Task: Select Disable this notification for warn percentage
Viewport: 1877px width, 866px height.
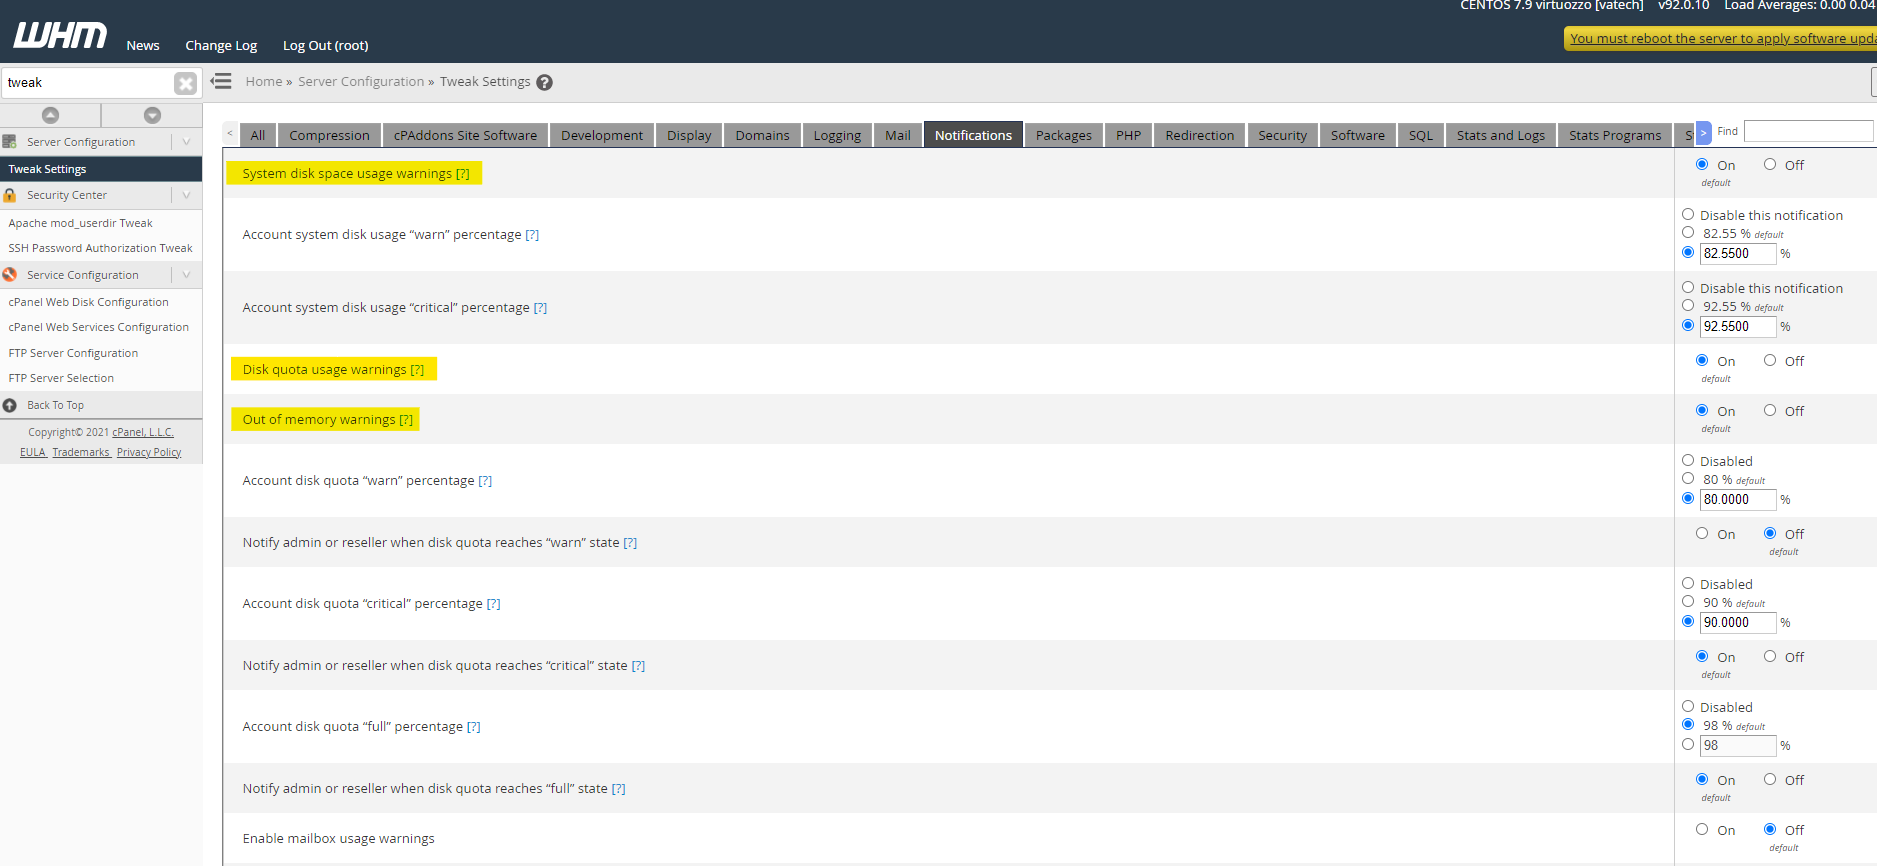Action: pos(1688,214)
